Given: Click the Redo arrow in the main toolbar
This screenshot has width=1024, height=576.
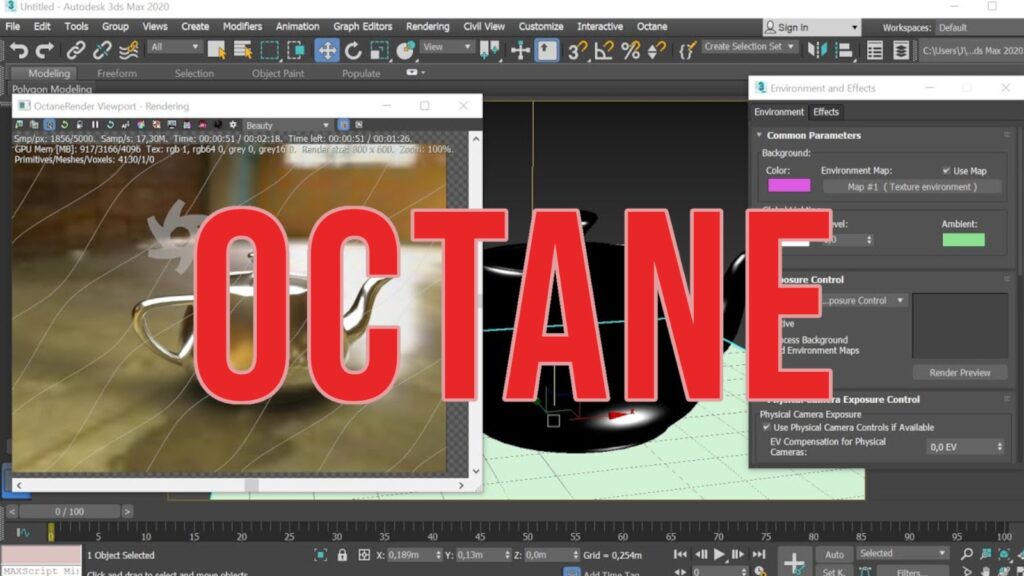Looking at the screenshot, I should (x=44, y=50).
